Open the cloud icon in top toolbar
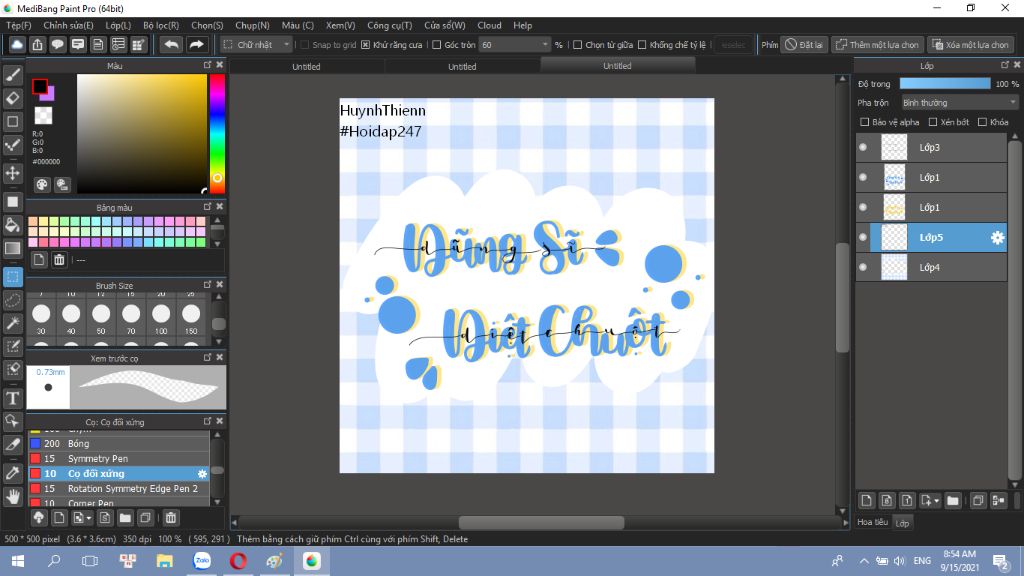Viewport: 1024px width, 576px height. coord(17,44)
